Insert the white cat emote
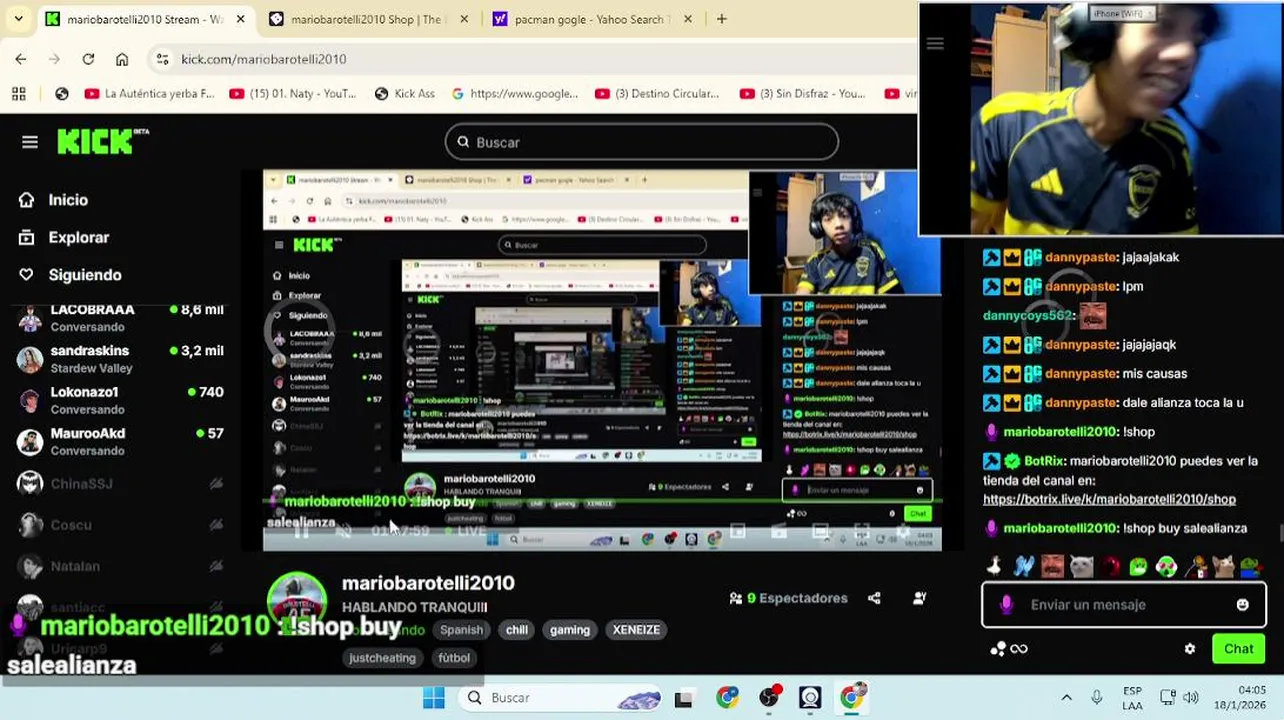 pyautogui.click(x=1081, y=566)
